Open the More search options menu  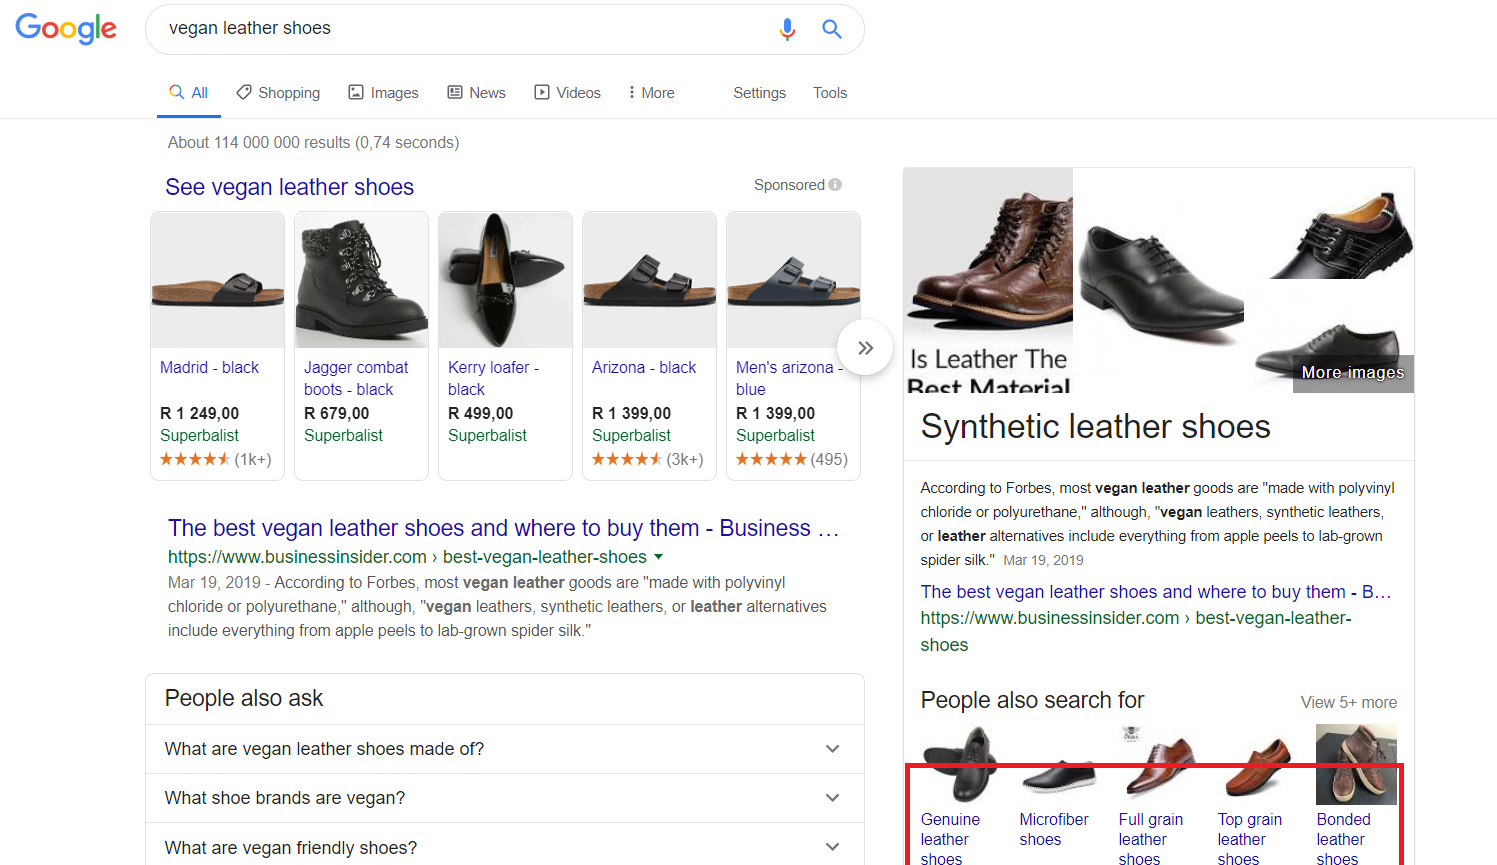pyautogui.click(x=651, y=93)
